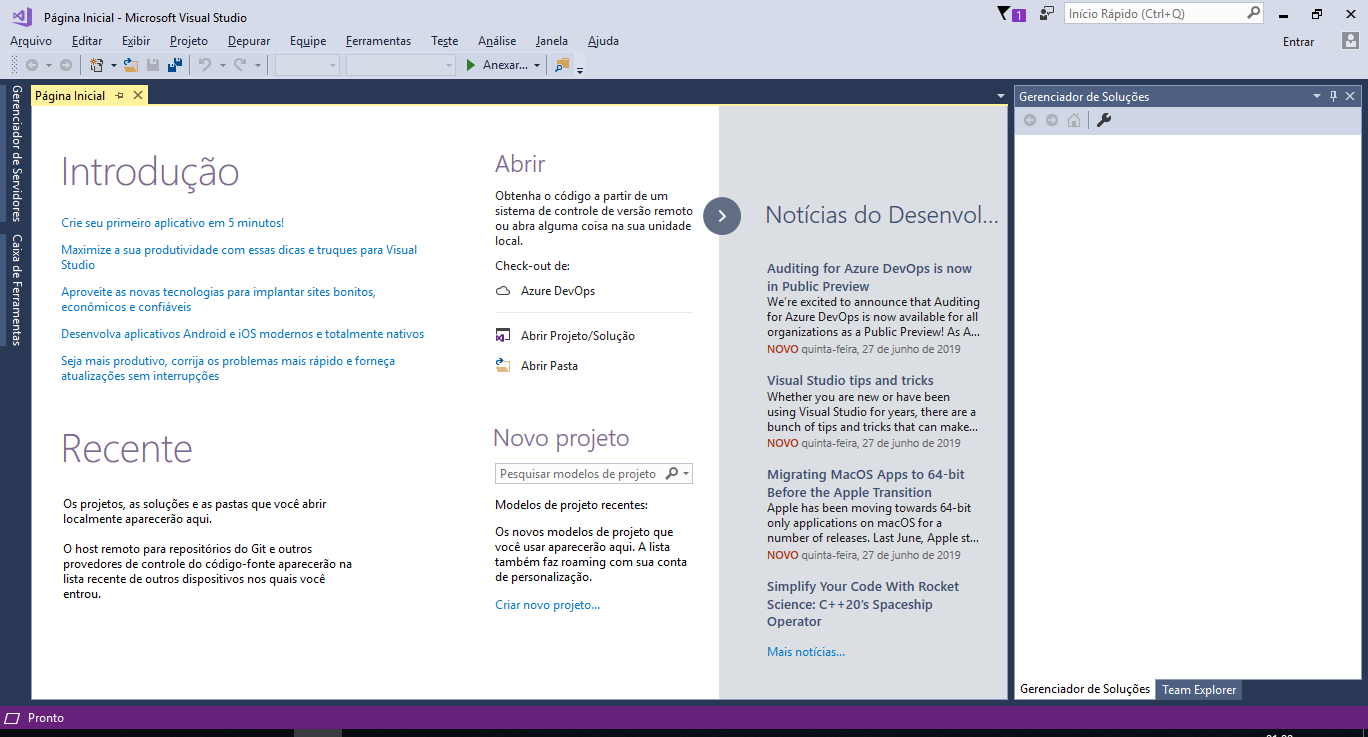Viewport: 1368px width, 737px height.
Task: Open the toolbar overflow options arrow
Action: coord(580,69)
